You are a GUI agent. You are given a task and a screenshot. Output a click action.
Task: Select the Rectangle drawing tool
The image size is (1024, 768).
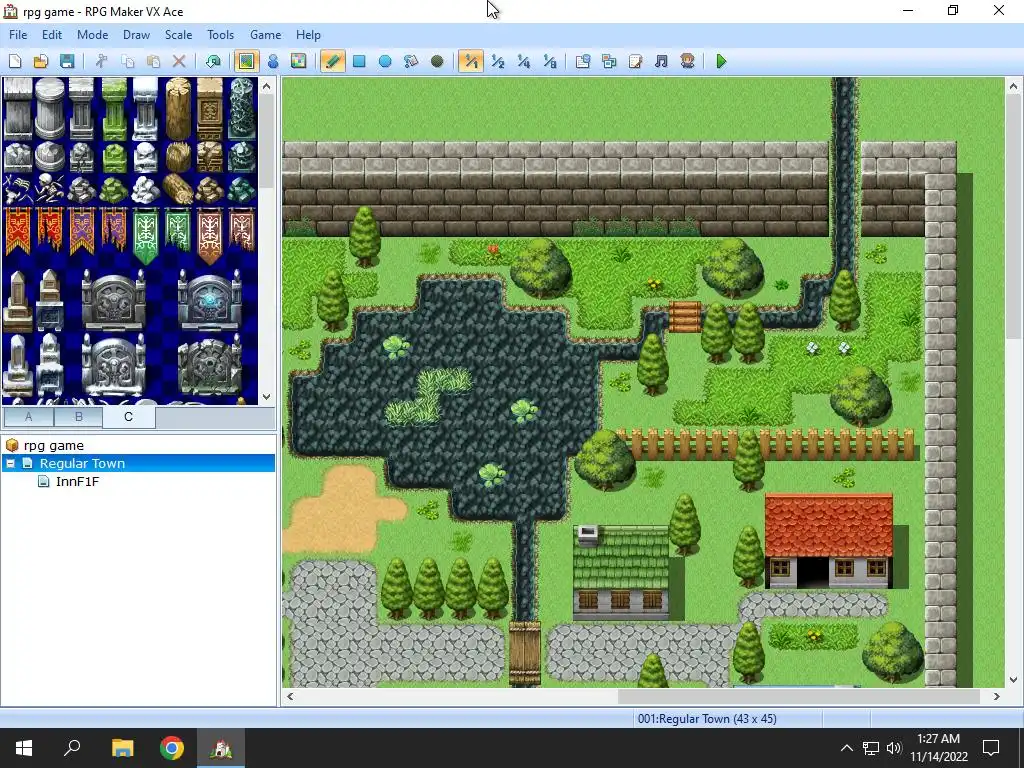point(359,61)
